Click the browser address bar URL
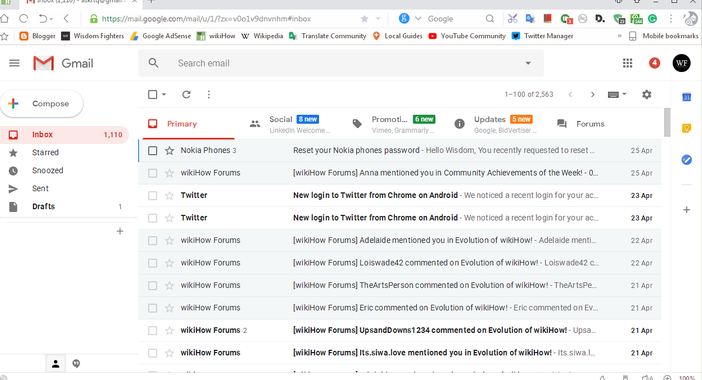The width and height of the screenshot is (702, 380). tap(206, 19)
